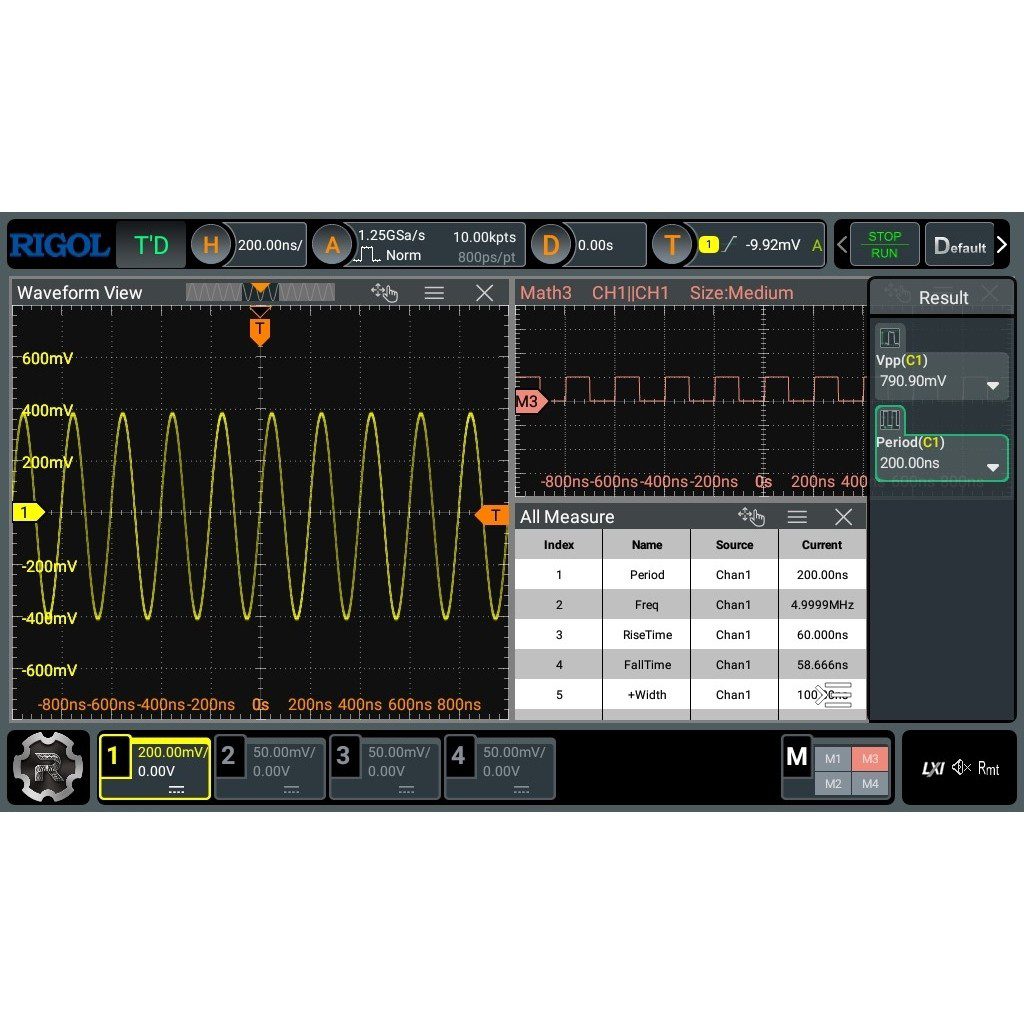Click the Default button
The image size is (1024, 1024).
click(x=959, y=246)
